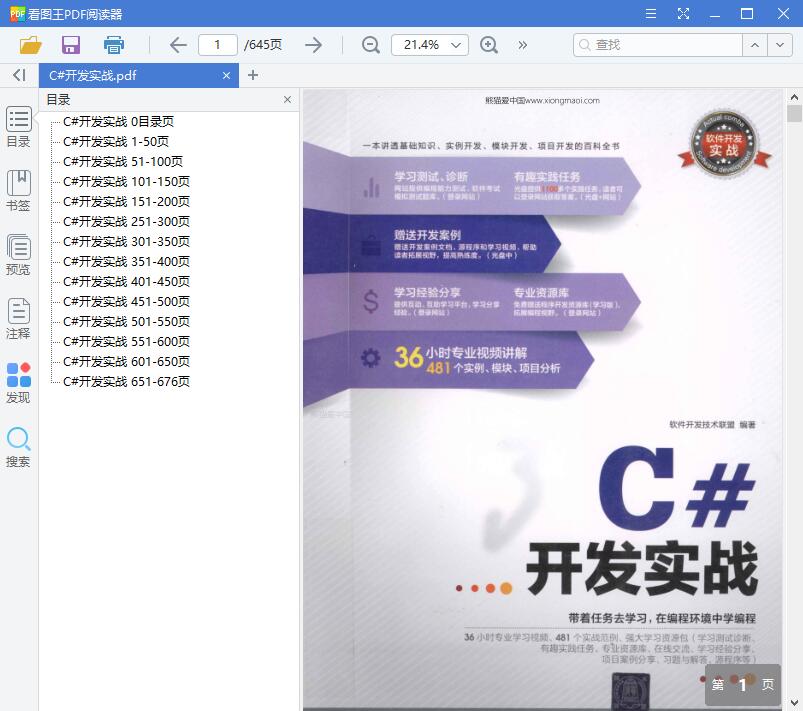The image size is (803, 711).
Task: Select outline entry C#开发实战 601-650页
Action: click(126, 361)
